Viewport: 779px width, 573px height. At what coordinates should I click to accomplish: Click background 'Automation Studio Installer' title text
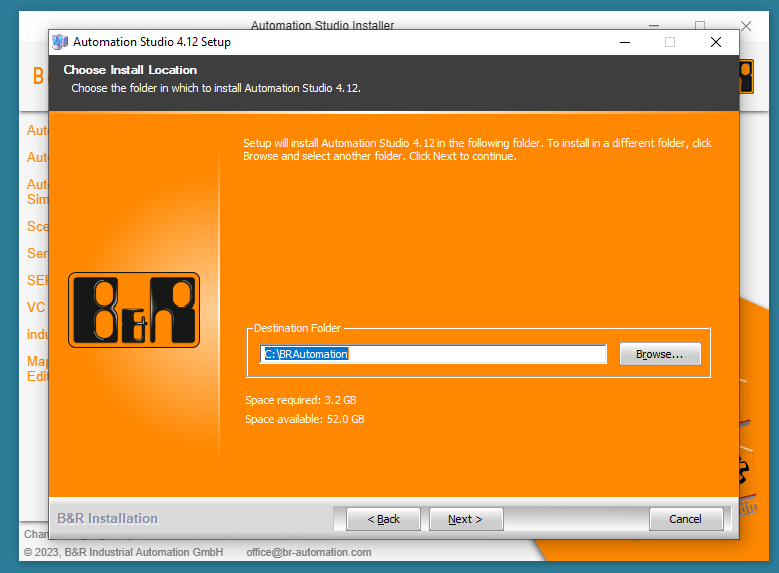click(x=322, y=25)
